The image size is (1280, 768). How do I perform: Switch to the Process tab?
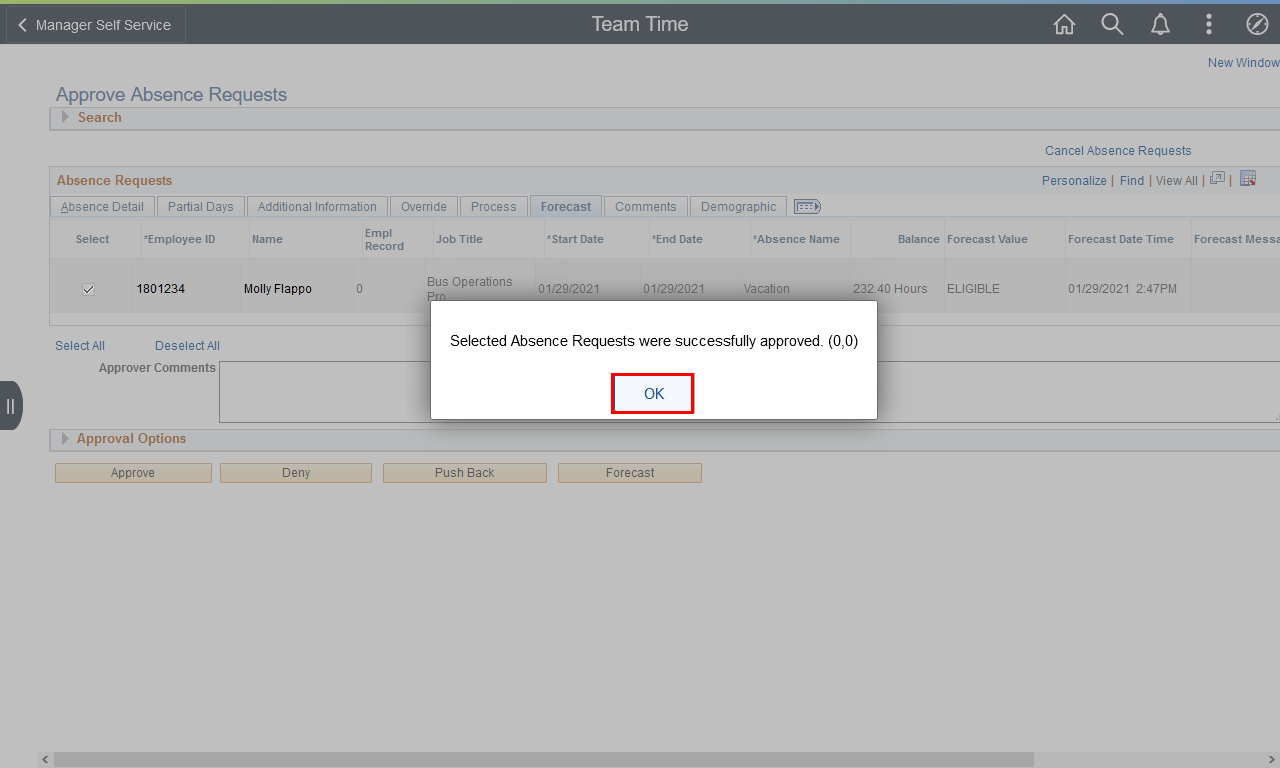(493, 207)
